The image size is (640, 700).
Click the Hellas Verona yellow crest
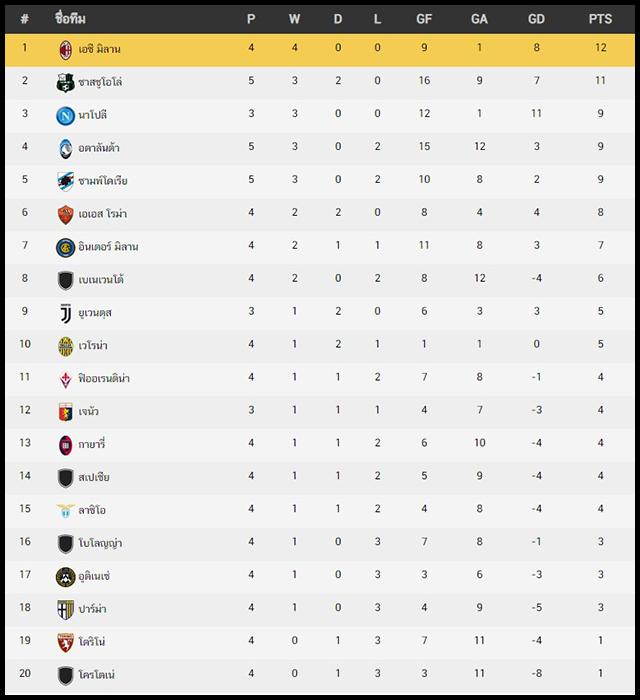(66, 346)
